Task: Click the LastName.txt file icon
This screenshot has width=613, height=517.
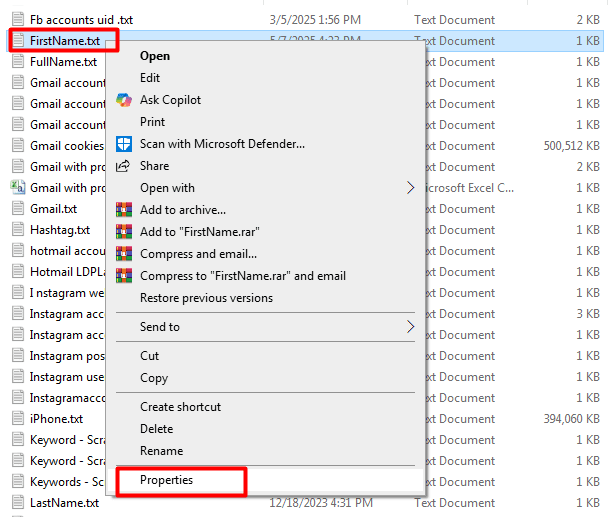Action: click(18, 502)
